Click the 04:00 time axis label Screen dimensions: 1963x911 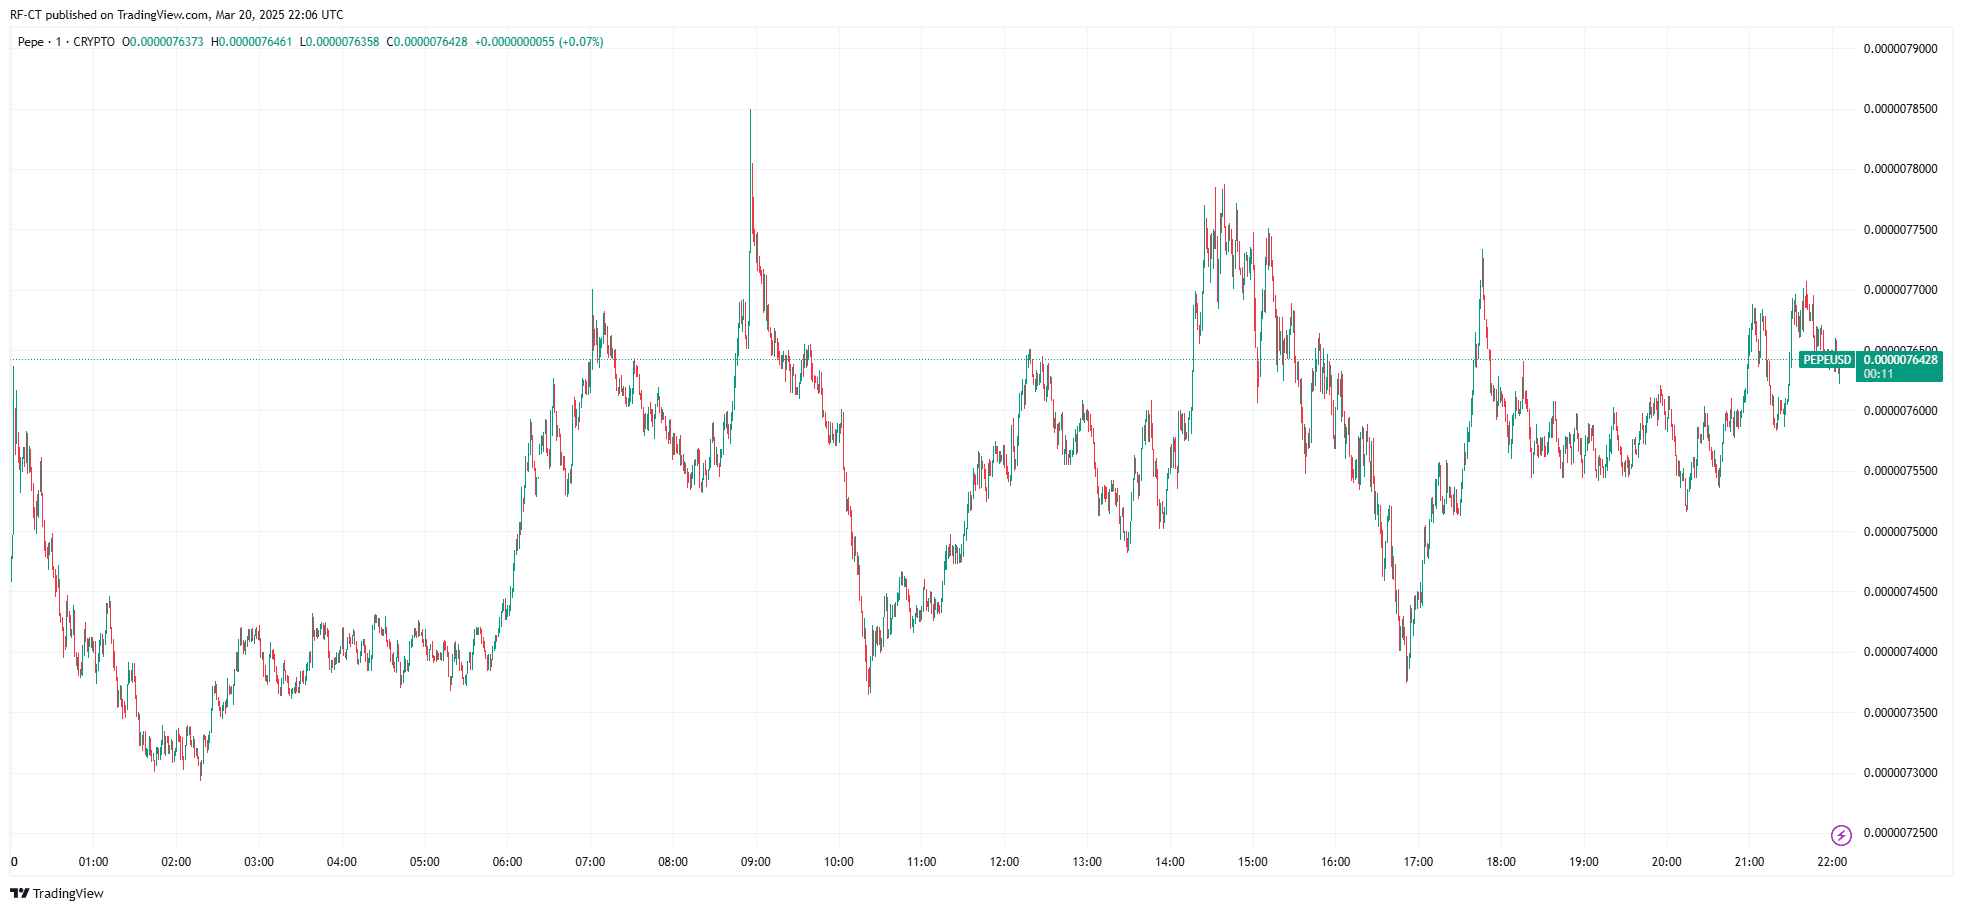[342, 862]
